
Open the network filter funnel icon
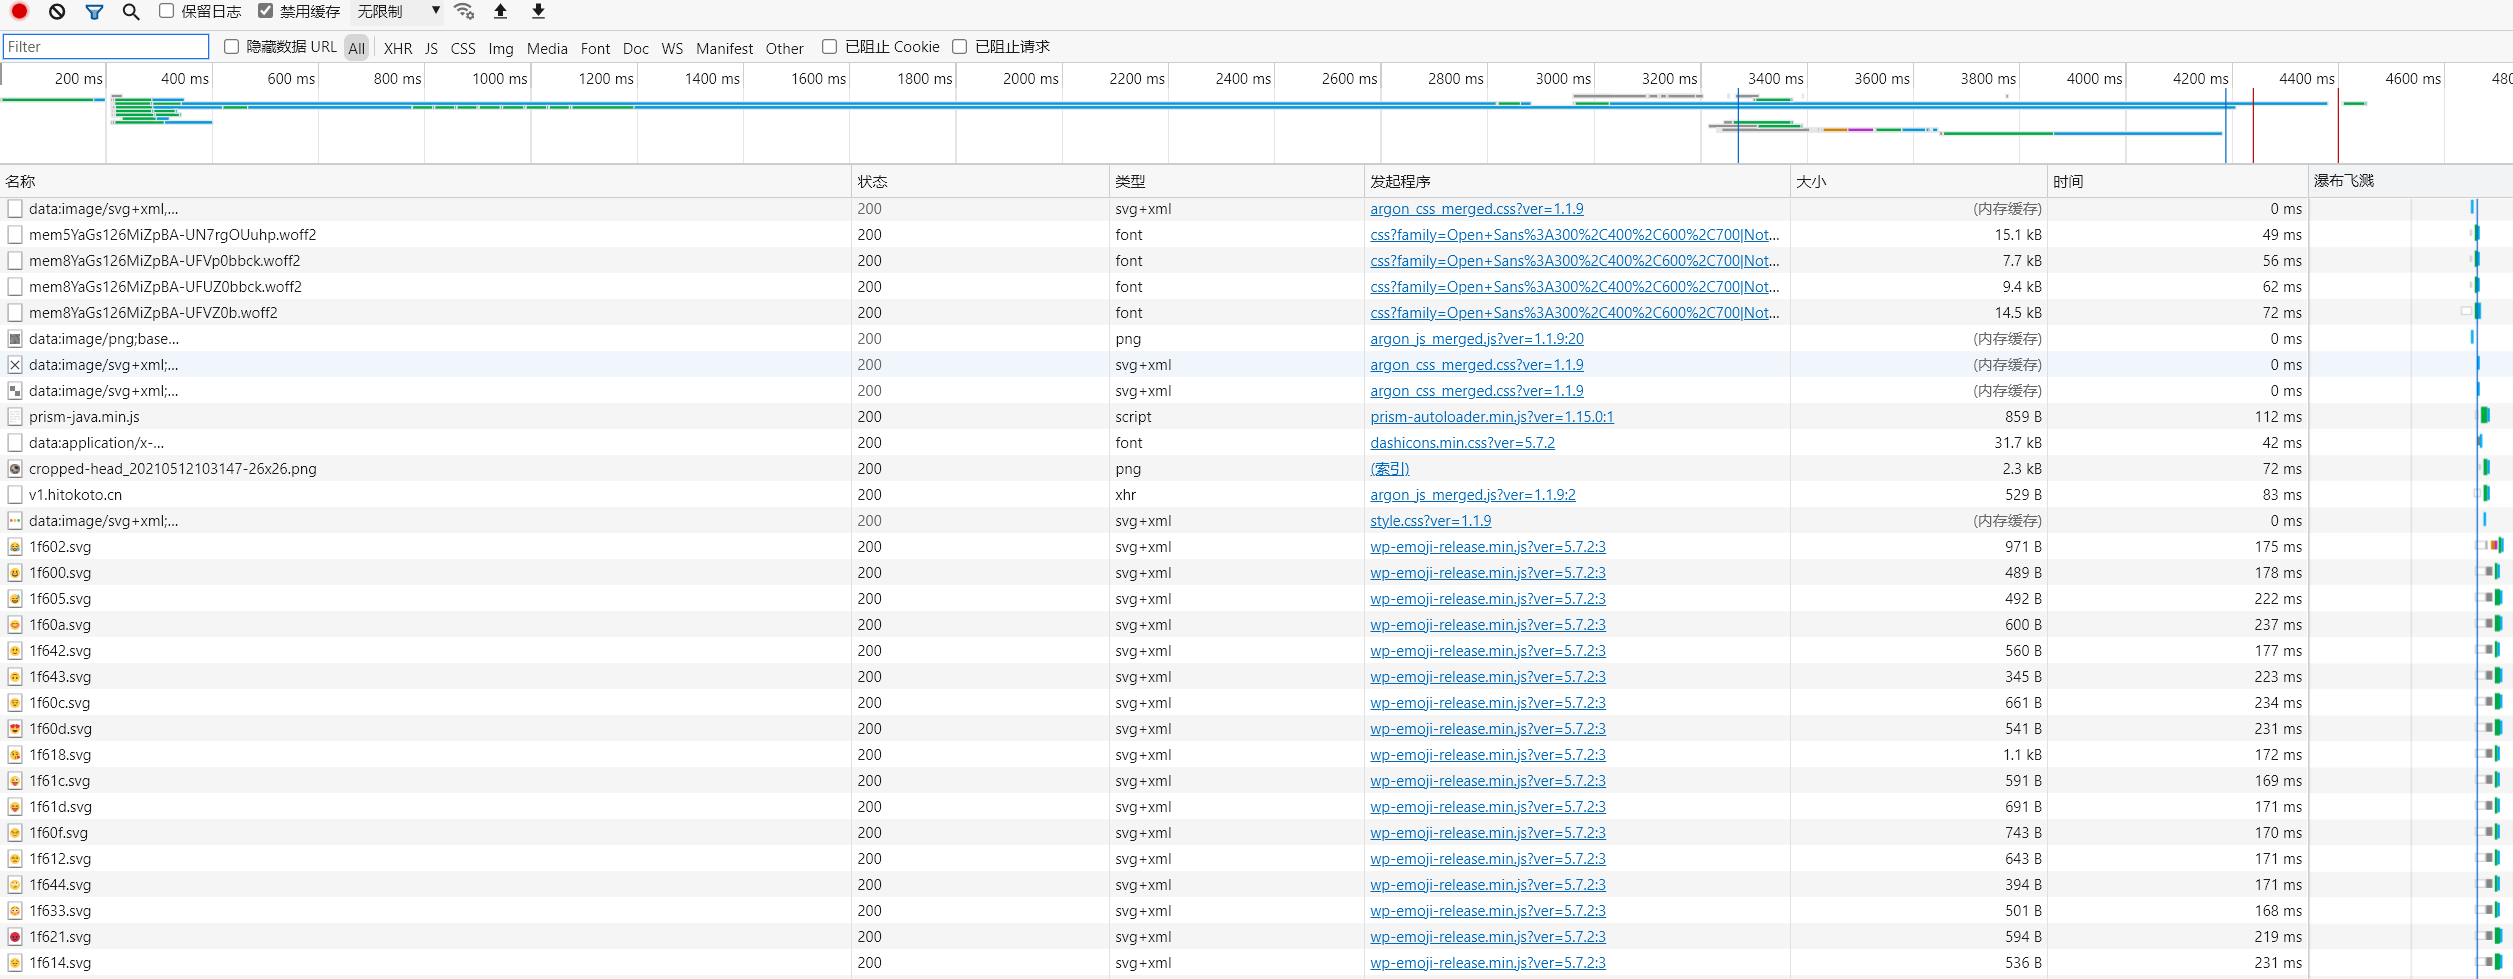95,11
